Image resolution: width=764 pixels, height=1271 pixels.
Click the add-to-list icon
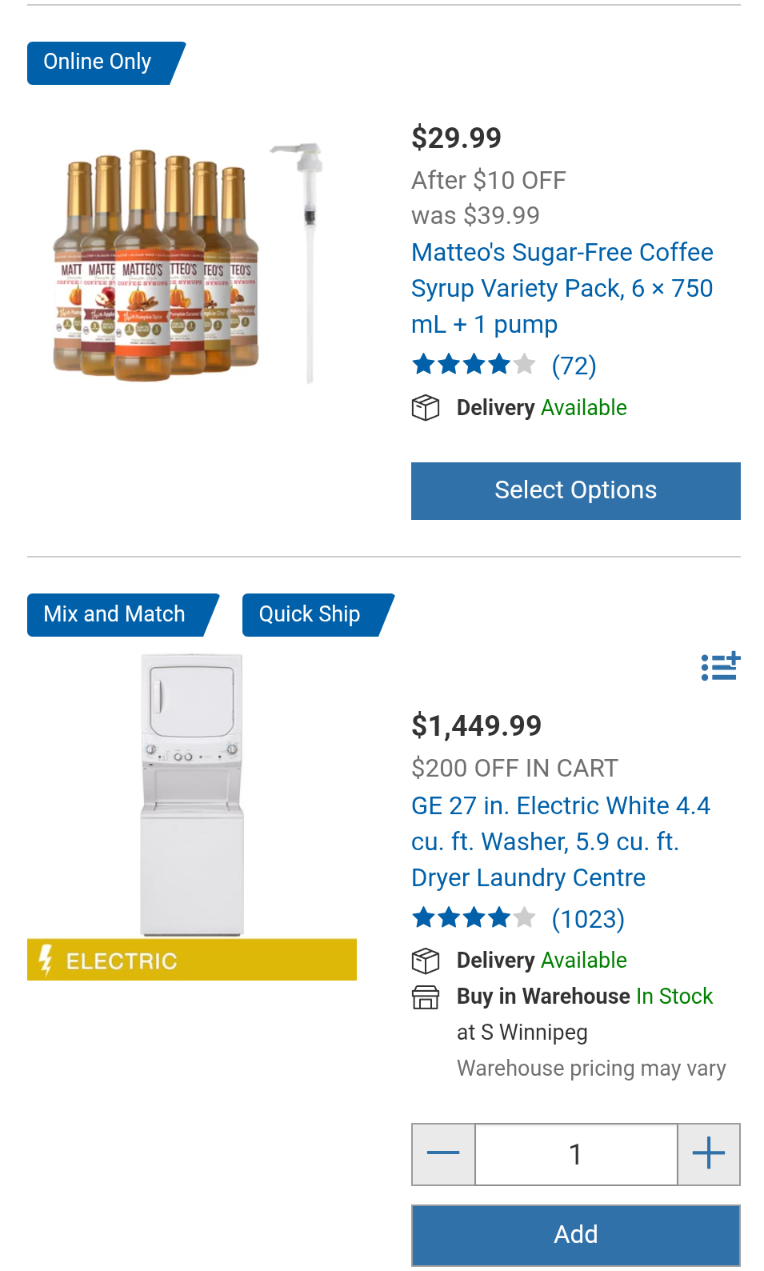point(720,666)
